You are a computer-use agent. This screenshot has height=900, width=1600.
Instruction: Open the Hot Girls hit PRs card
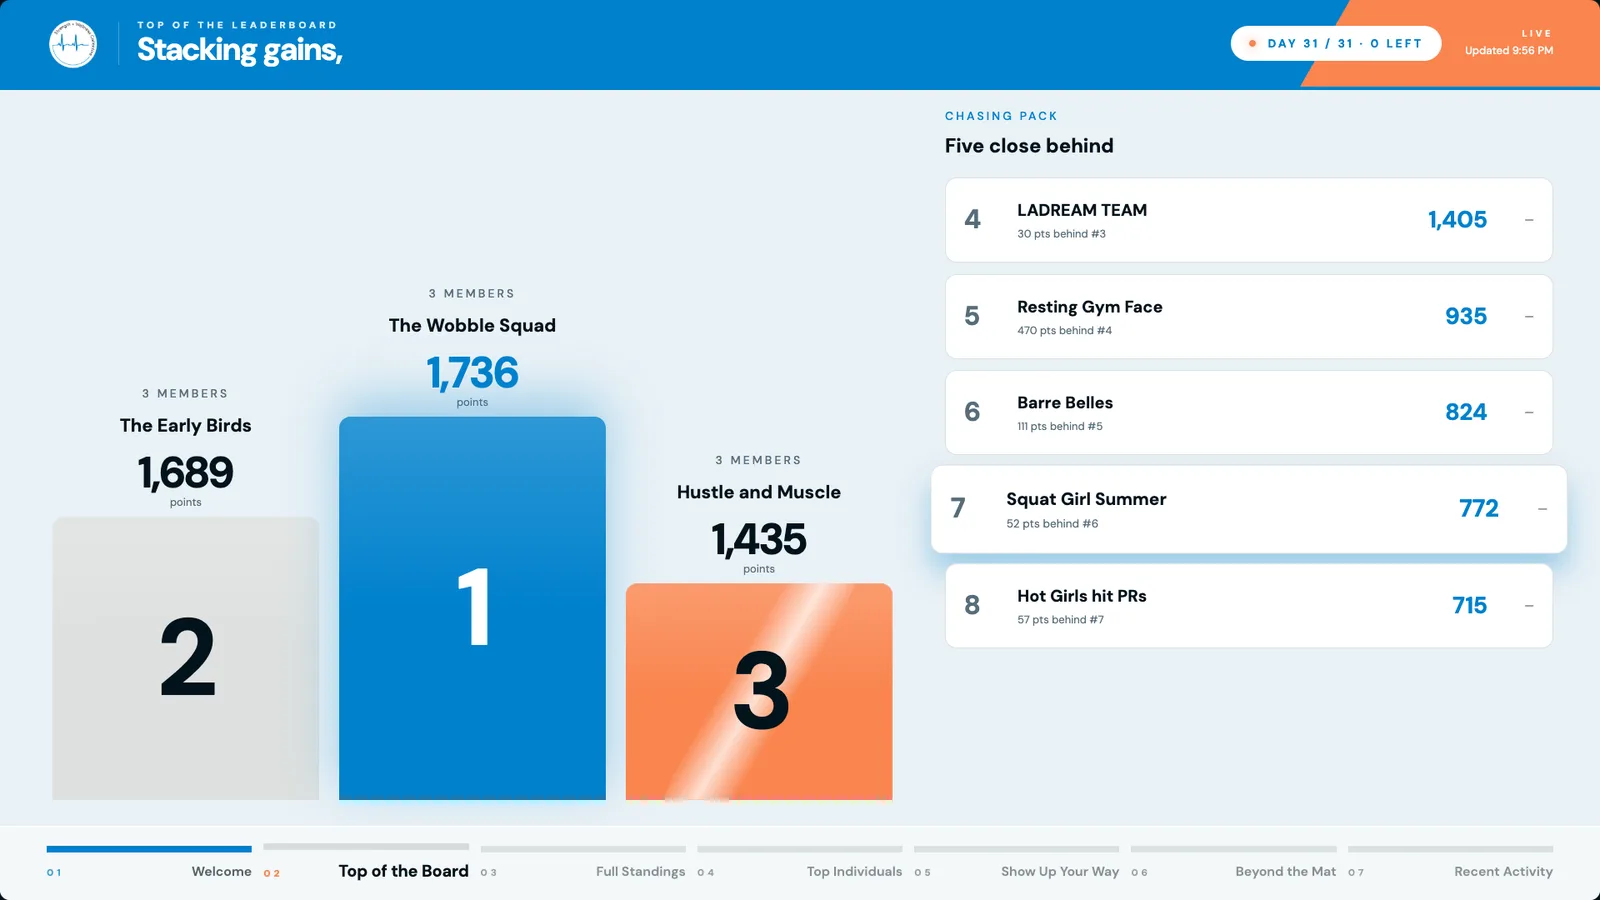tap(1249, 606)
